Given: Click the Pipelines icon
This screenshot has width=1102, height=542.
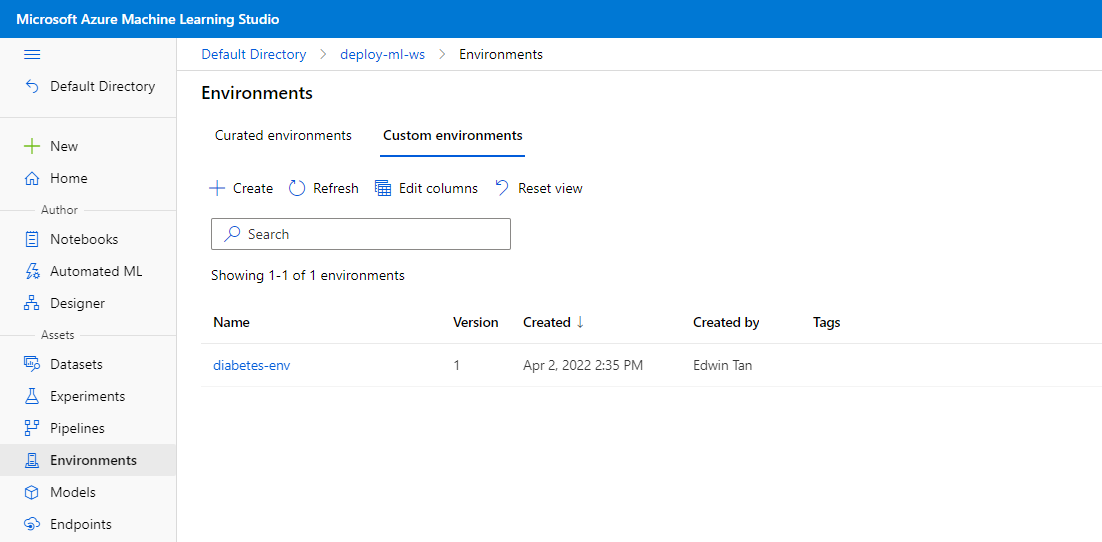Looking at the screenshot, I should (x=32, y=428).
